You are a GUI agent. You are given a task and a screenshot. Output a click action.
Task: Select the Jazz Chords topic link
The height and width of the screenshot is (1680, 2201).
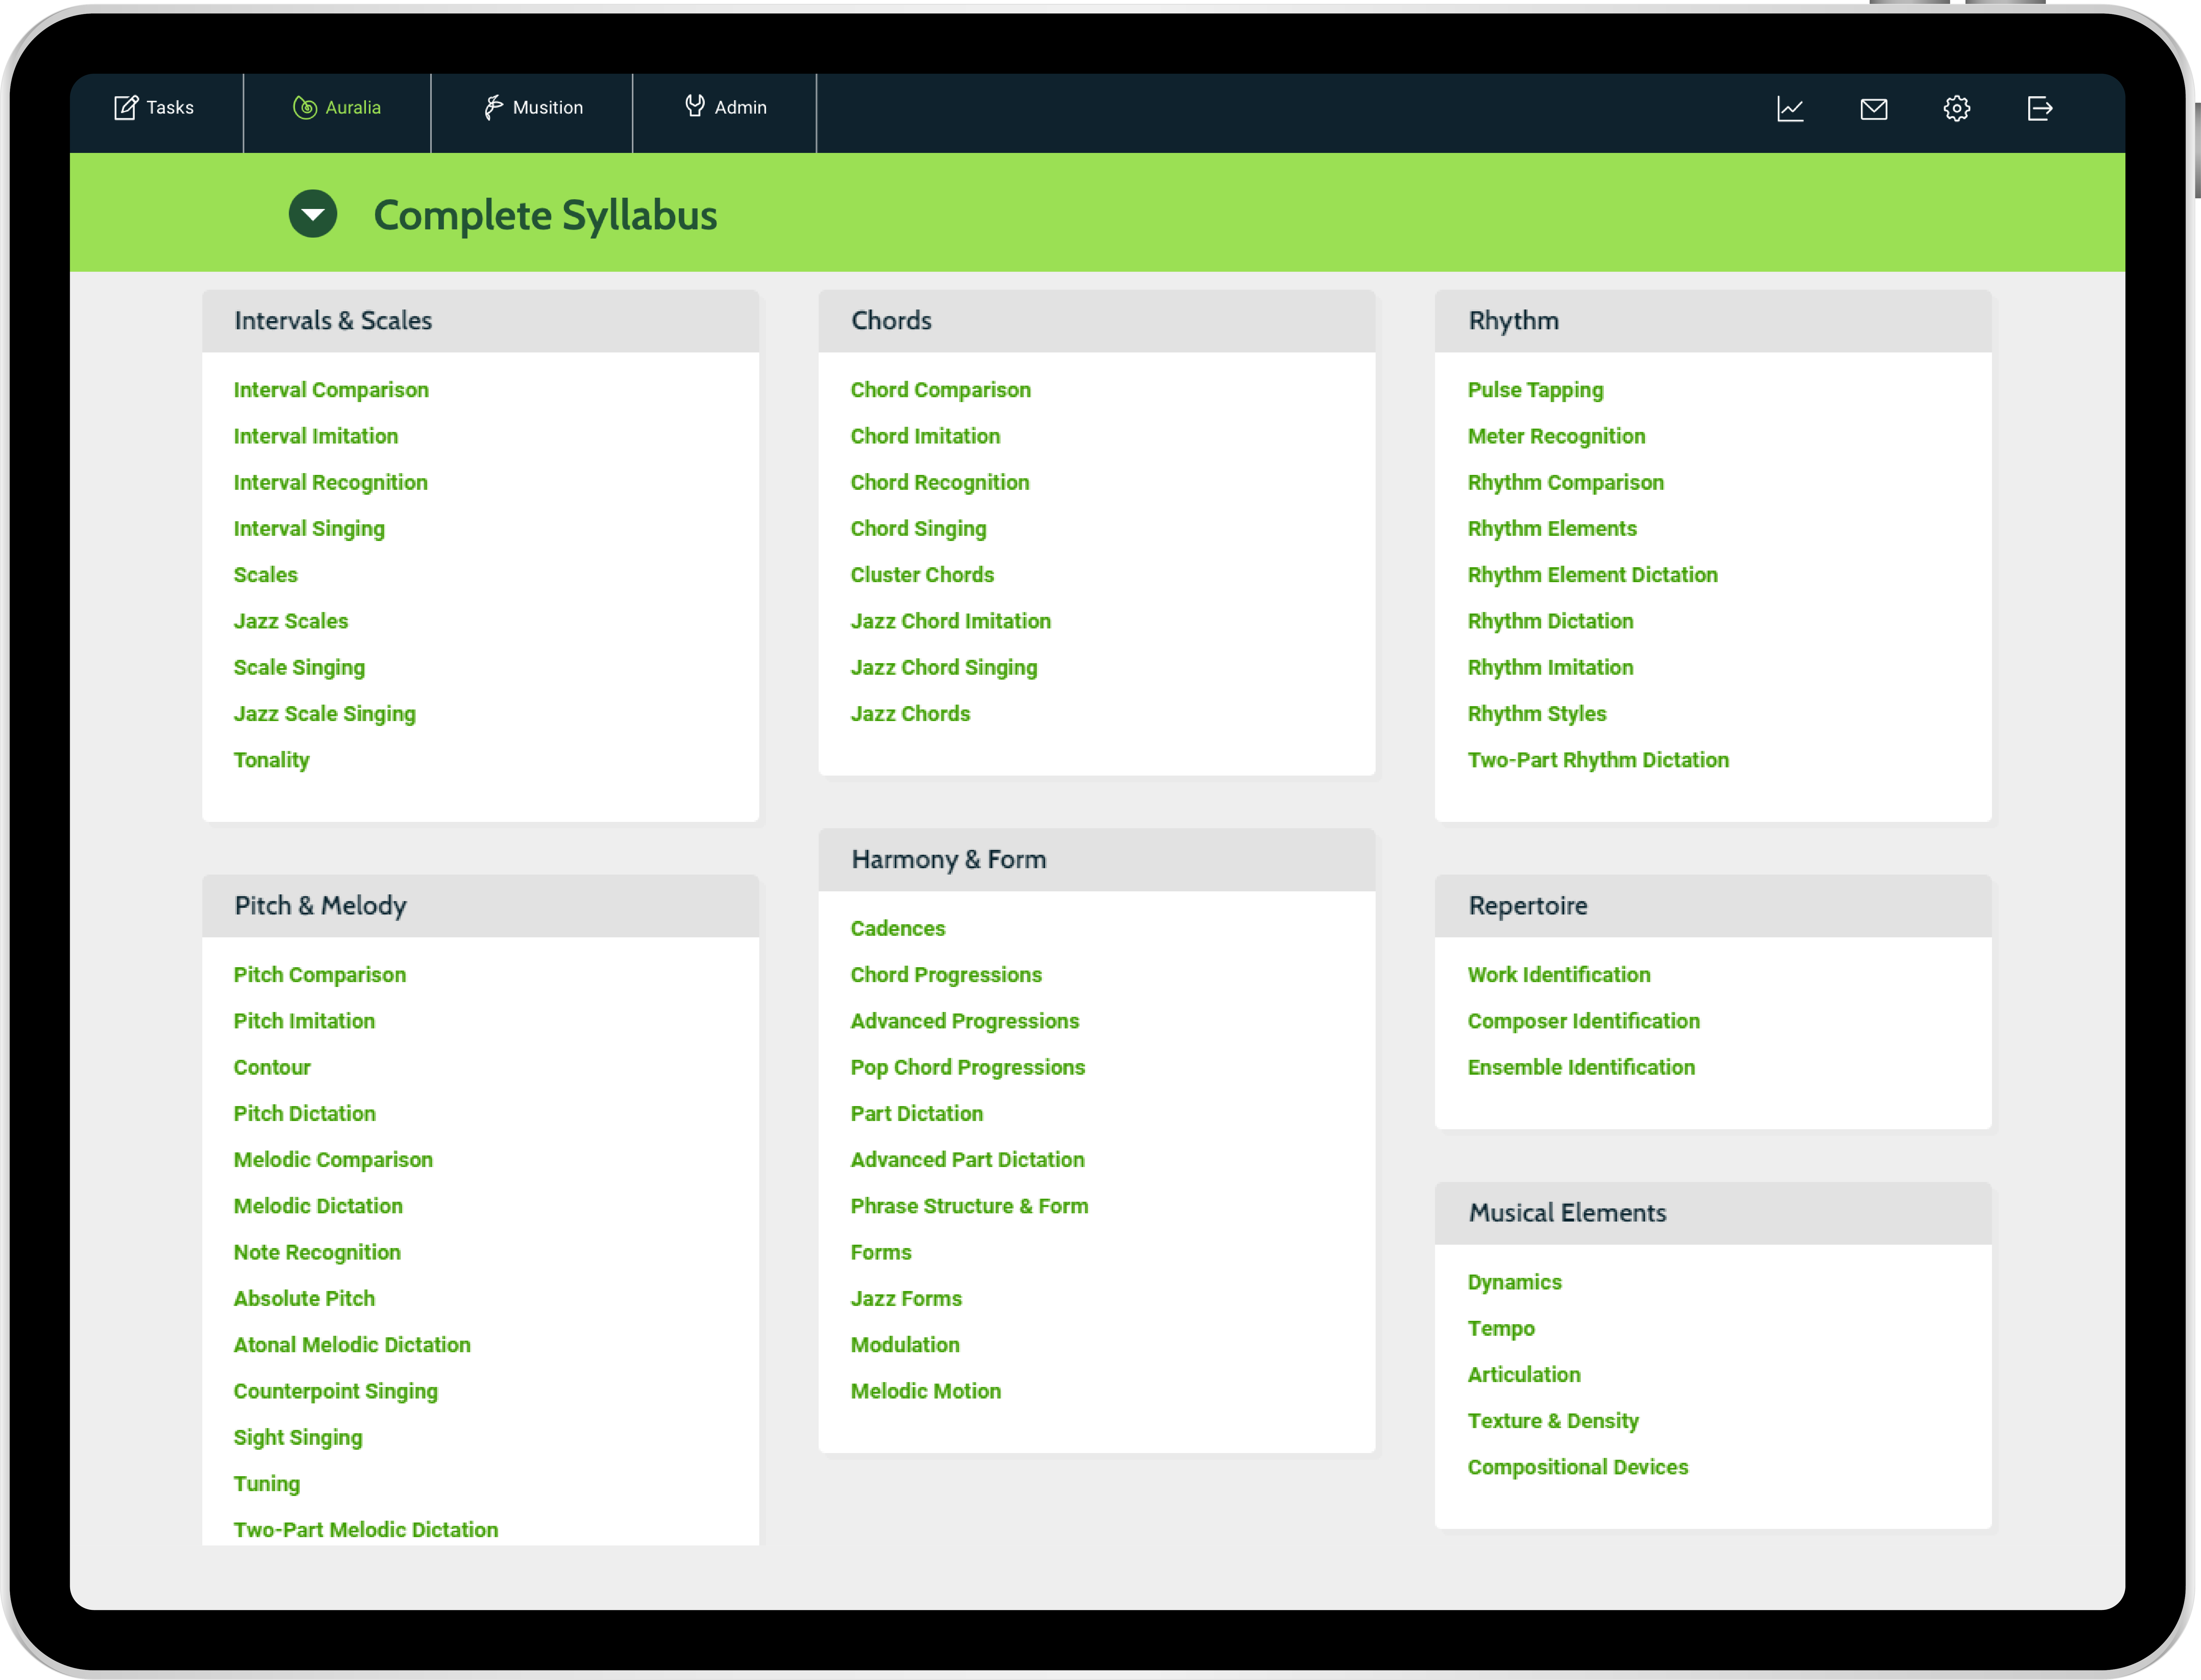point(910,713)
